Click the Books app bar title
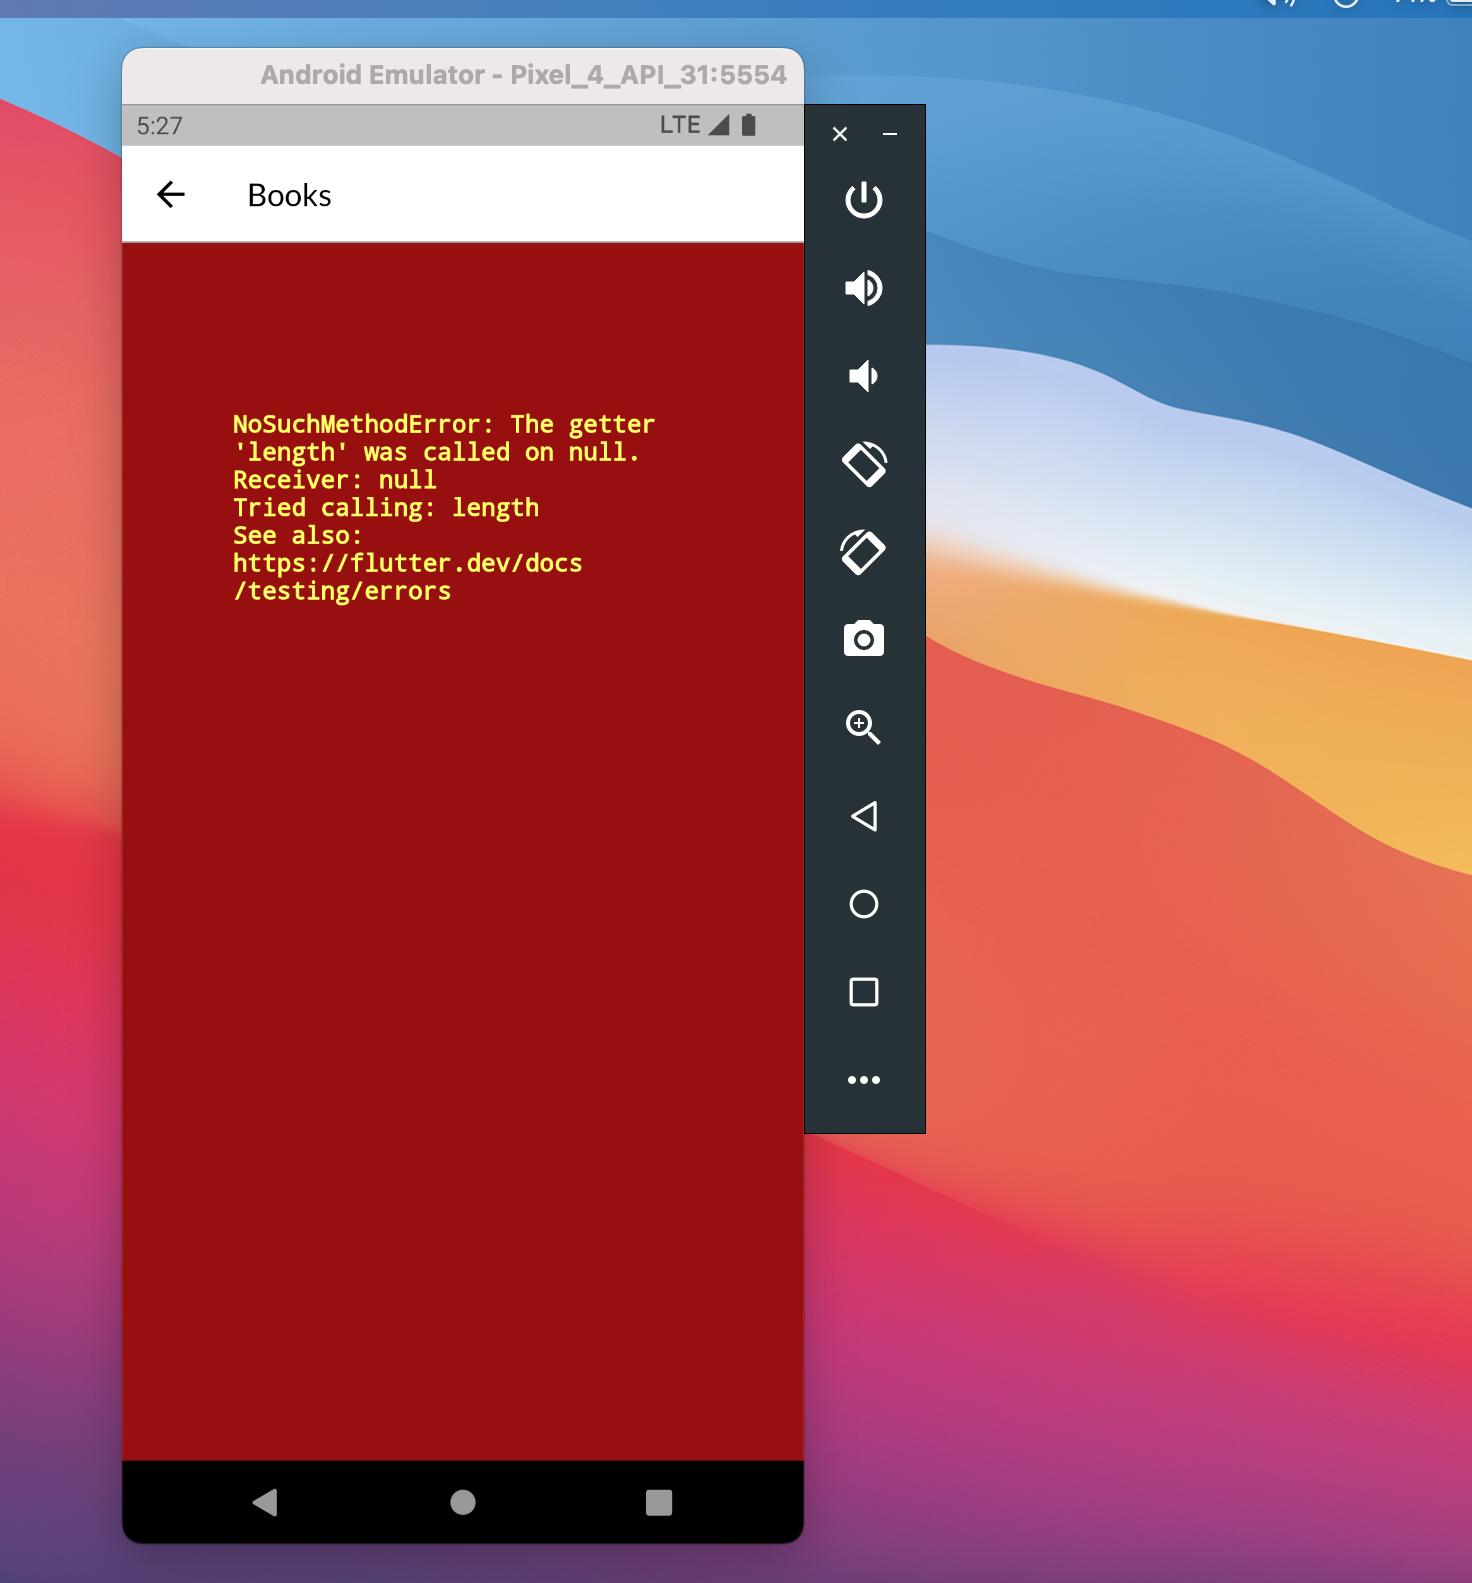The image size is (1472, 1583). [289, 195]
